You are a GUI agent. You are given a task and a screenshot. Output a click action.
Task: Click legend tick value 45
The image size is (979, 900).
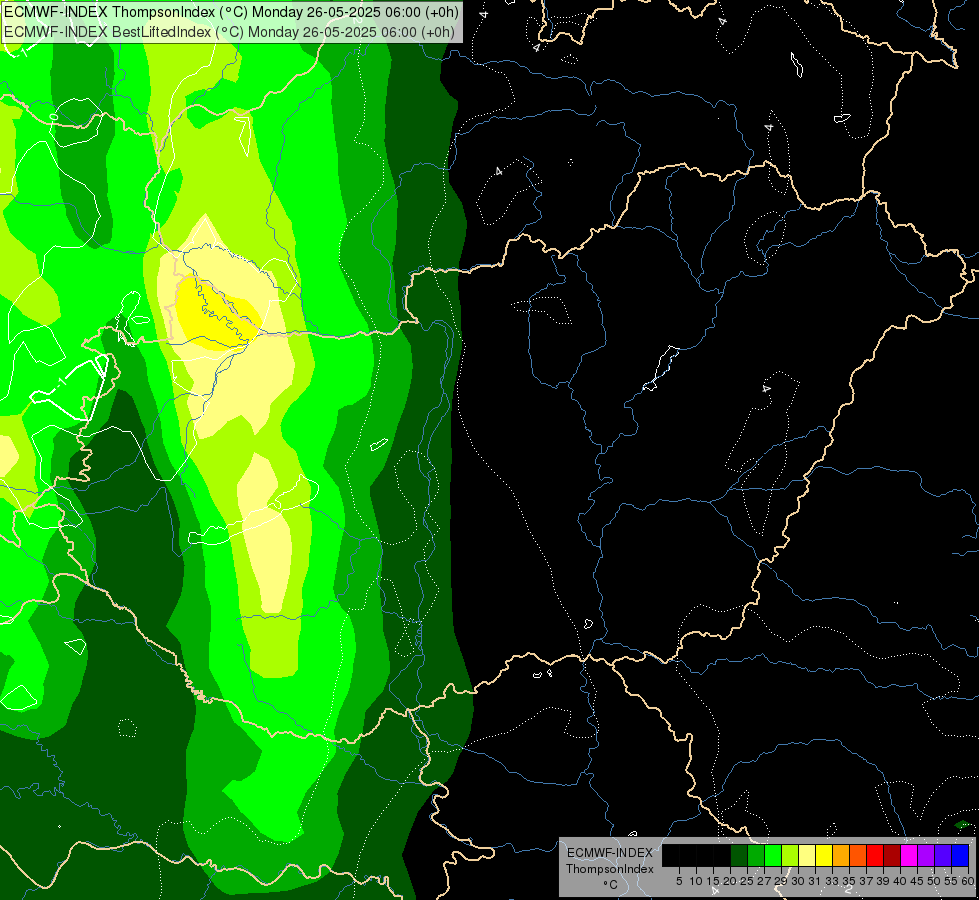coord(917,881)
